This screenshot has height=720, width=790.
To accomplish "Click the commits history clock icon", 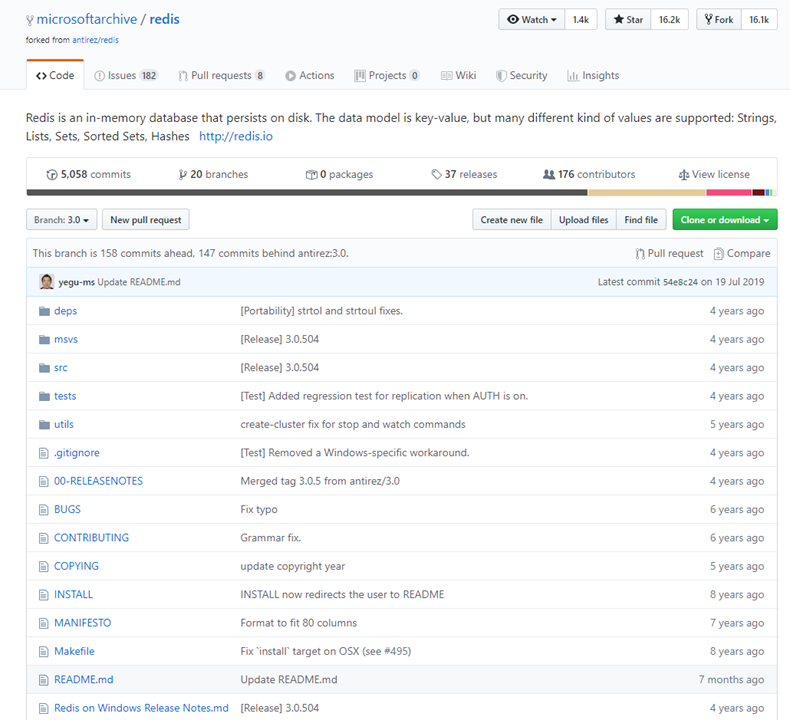I will pos(51,175).
